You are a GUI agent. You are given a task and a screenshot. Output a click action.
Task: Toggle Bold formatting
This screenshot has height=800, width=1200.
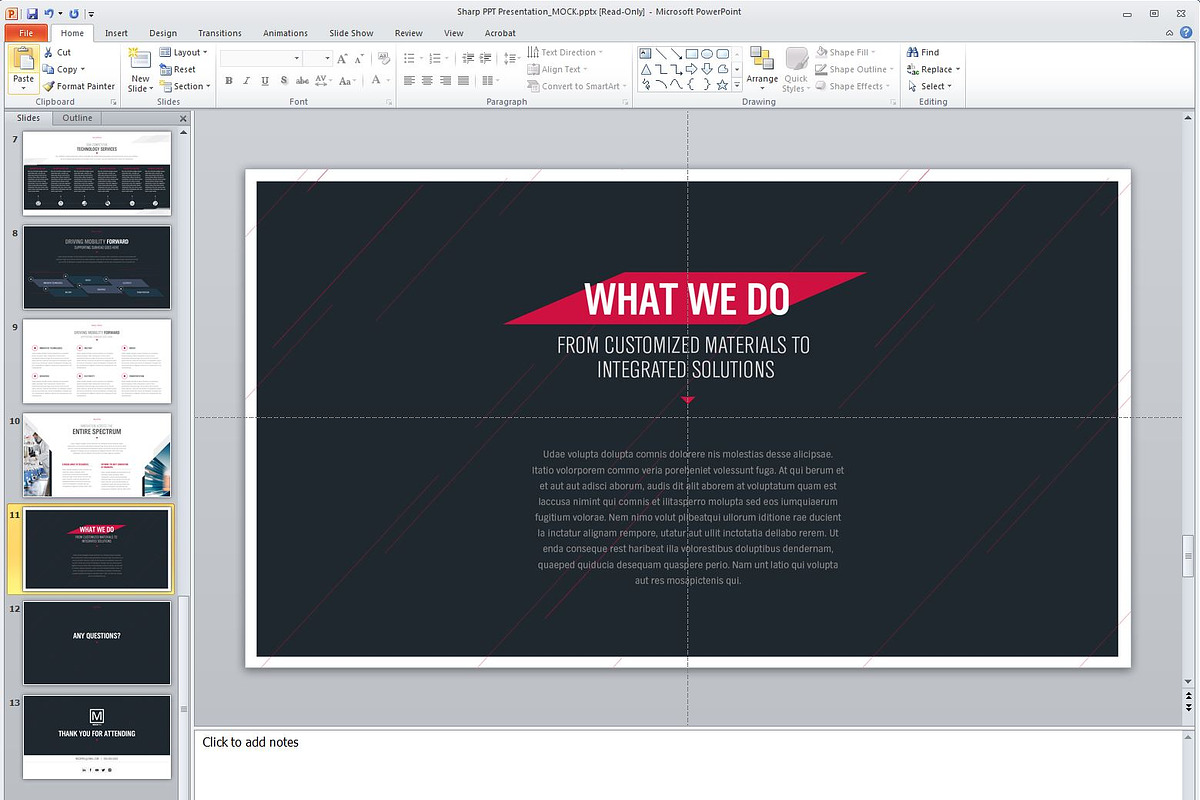coord(229,81)
